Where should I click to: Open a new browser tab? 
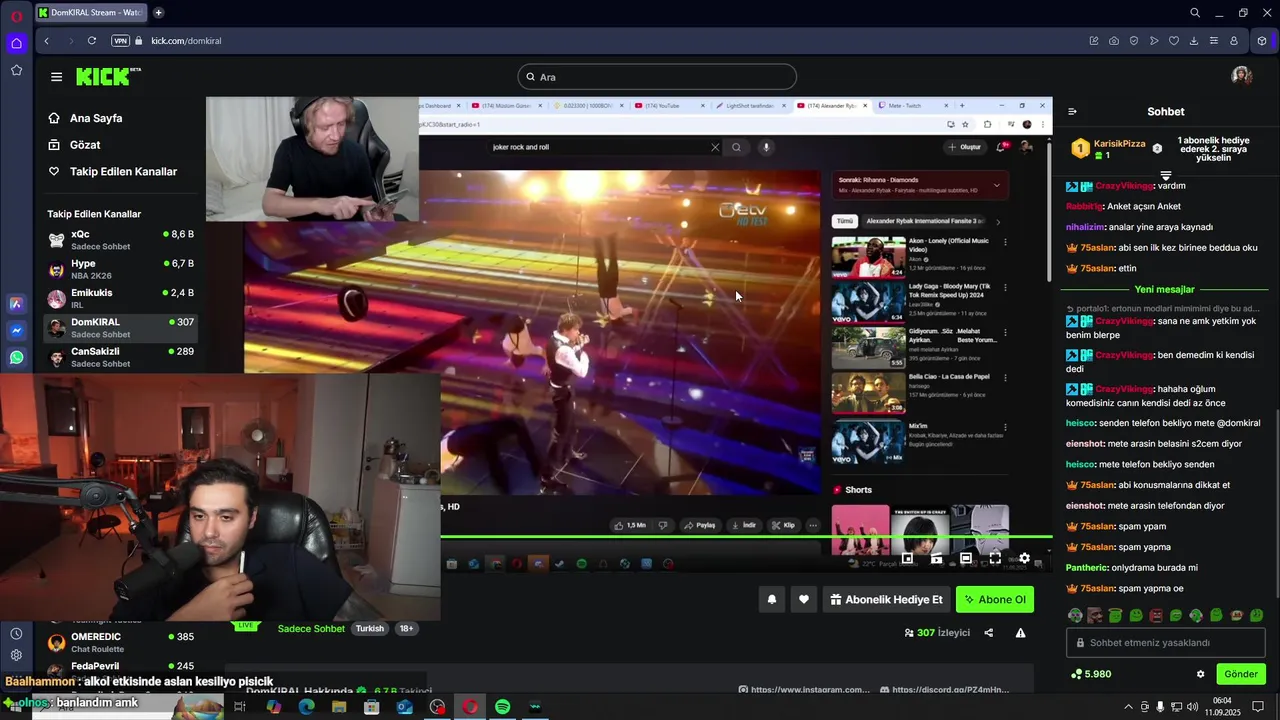[x=158, y=13]
